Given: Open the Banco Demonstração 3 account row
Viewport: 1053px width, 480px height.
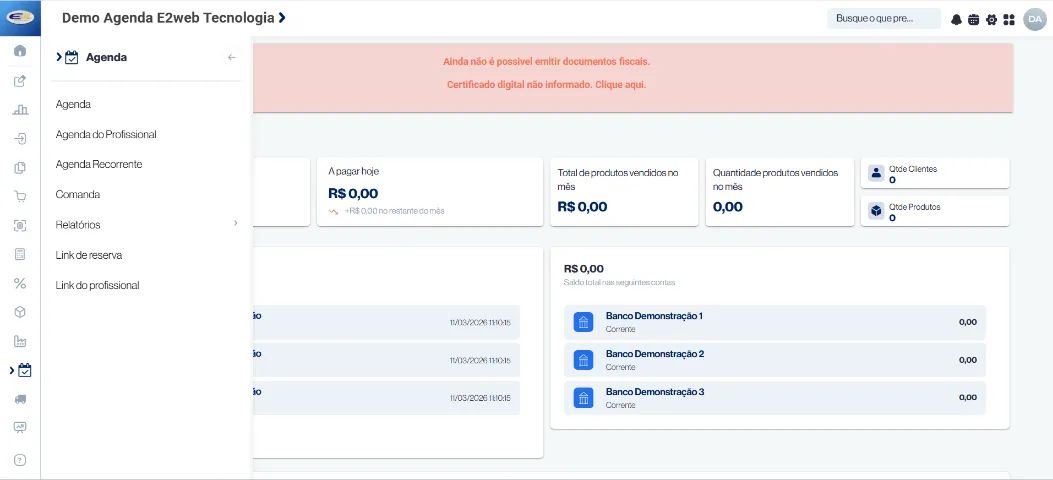Looking at the screenshot, I should coord(775,398).
